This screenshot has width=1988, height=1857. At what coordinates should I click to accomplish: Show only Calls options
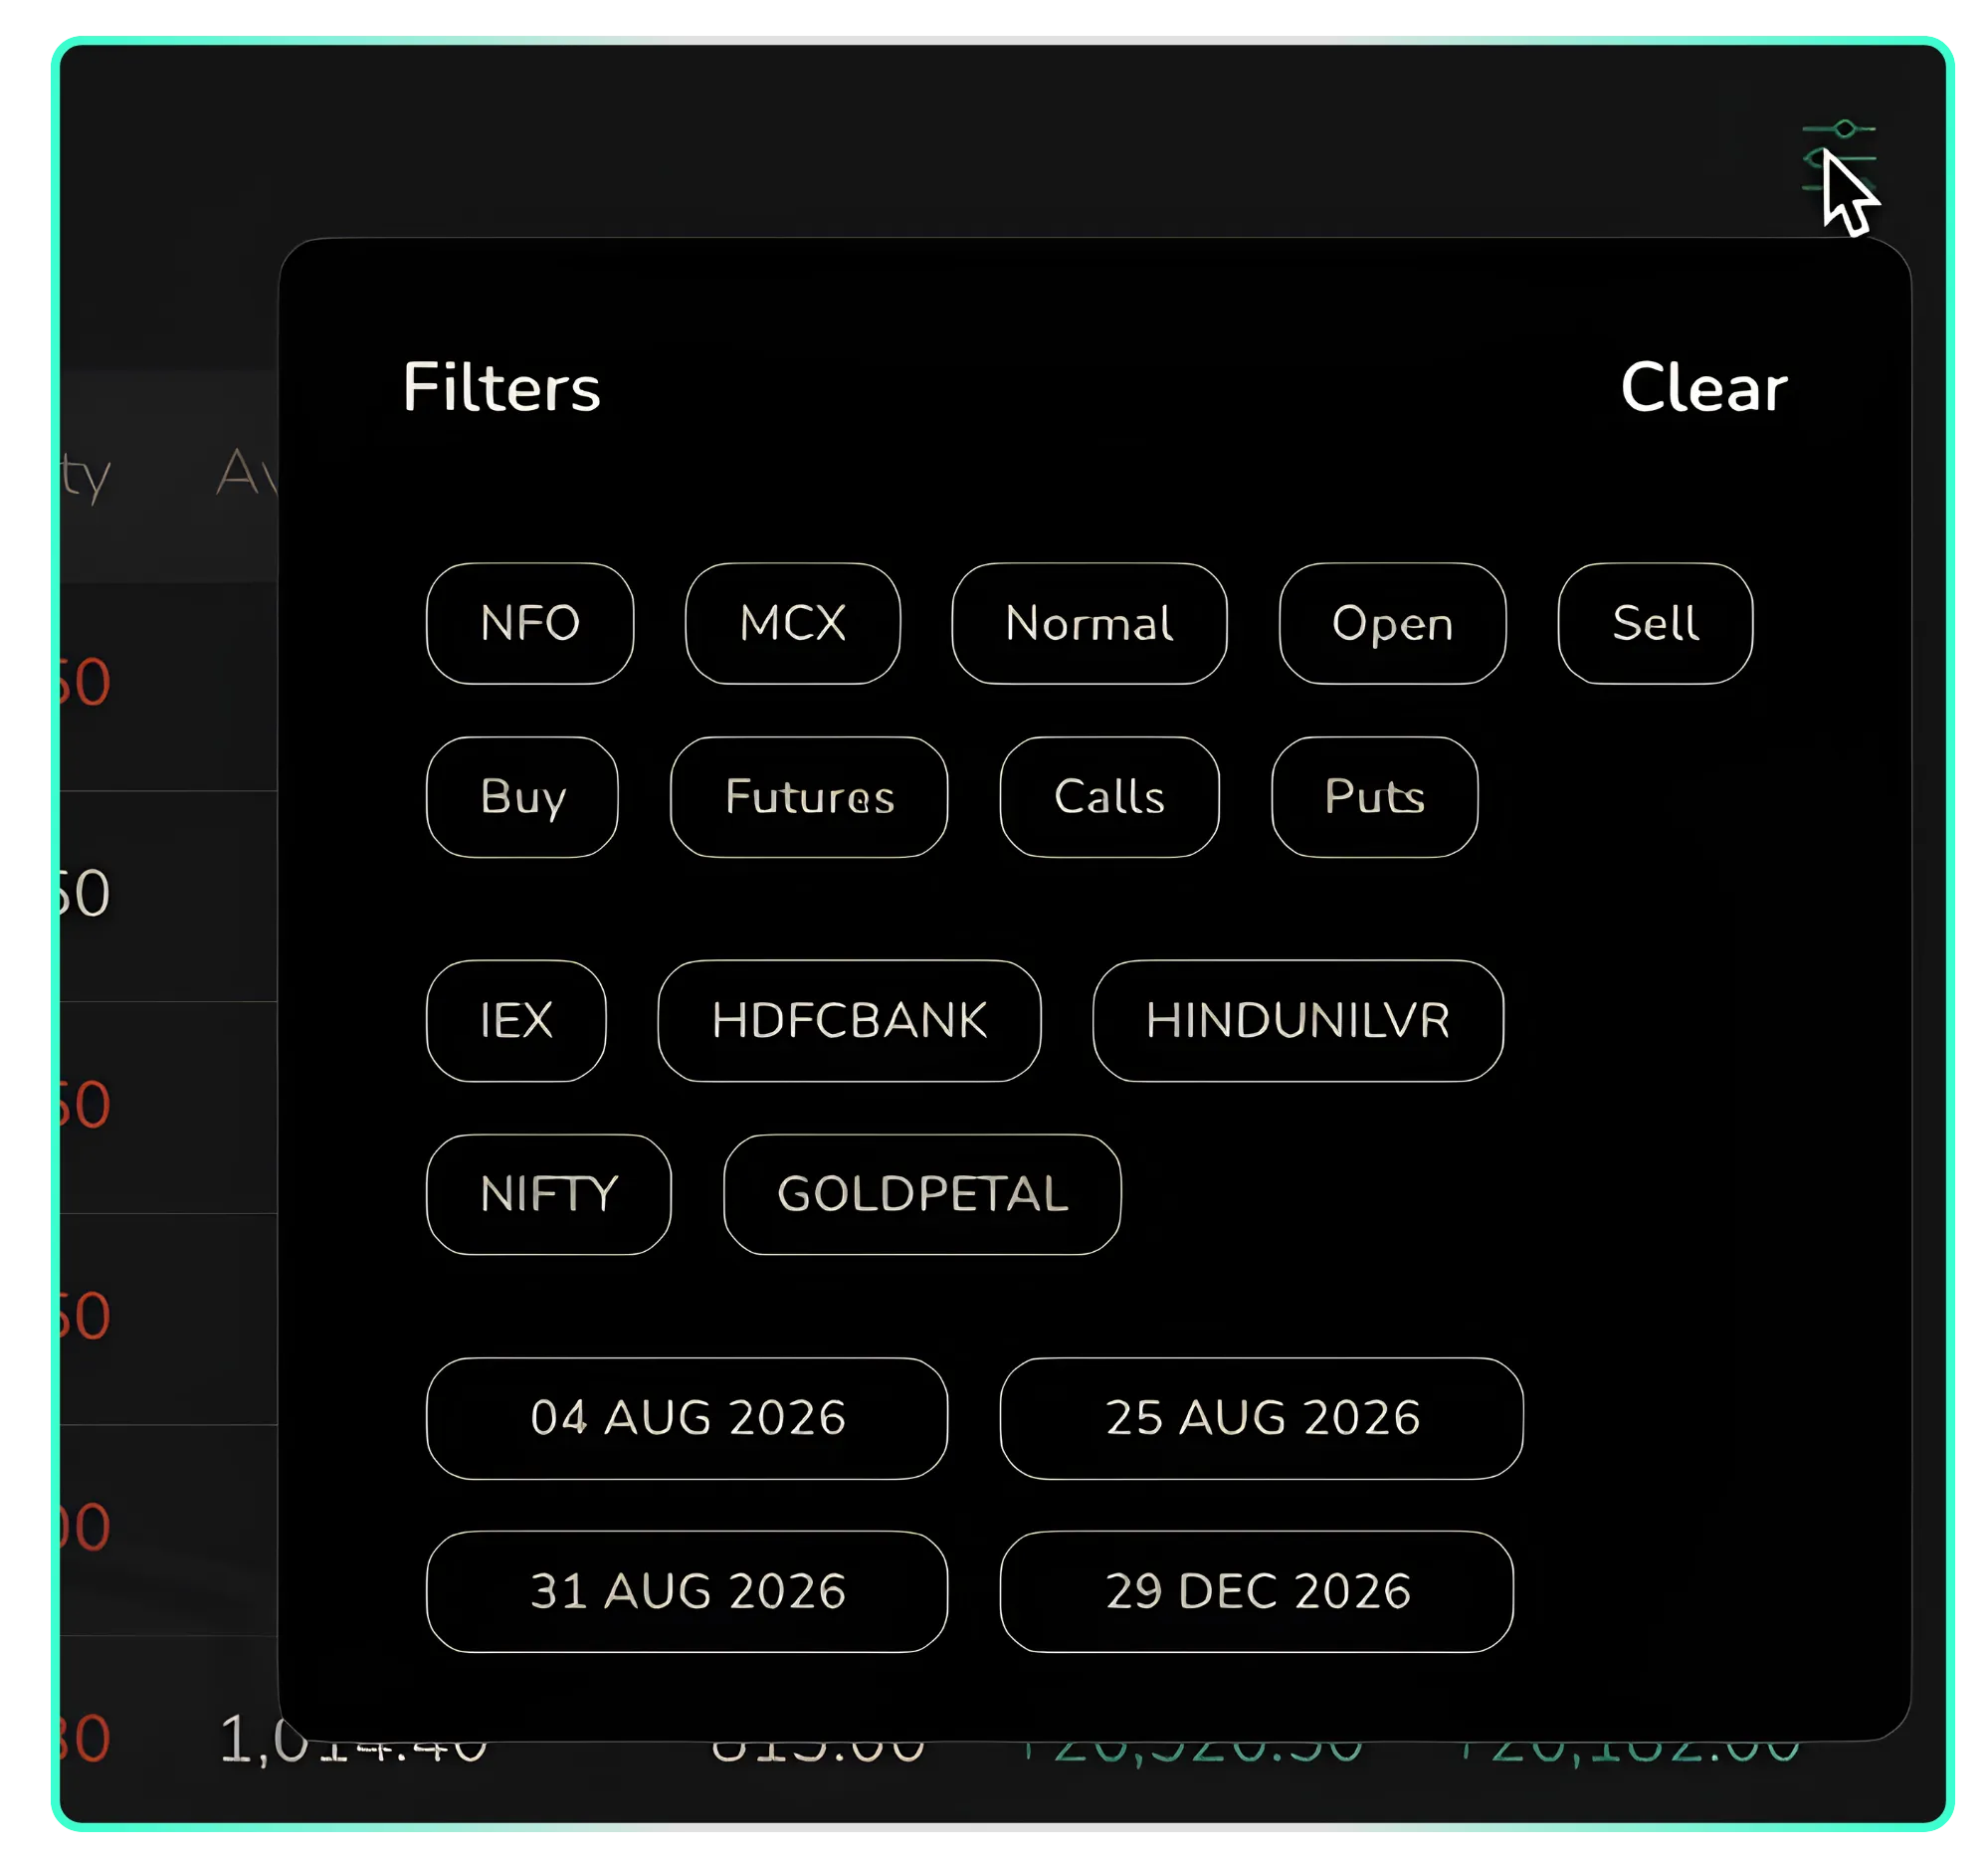pos(1109,797)
